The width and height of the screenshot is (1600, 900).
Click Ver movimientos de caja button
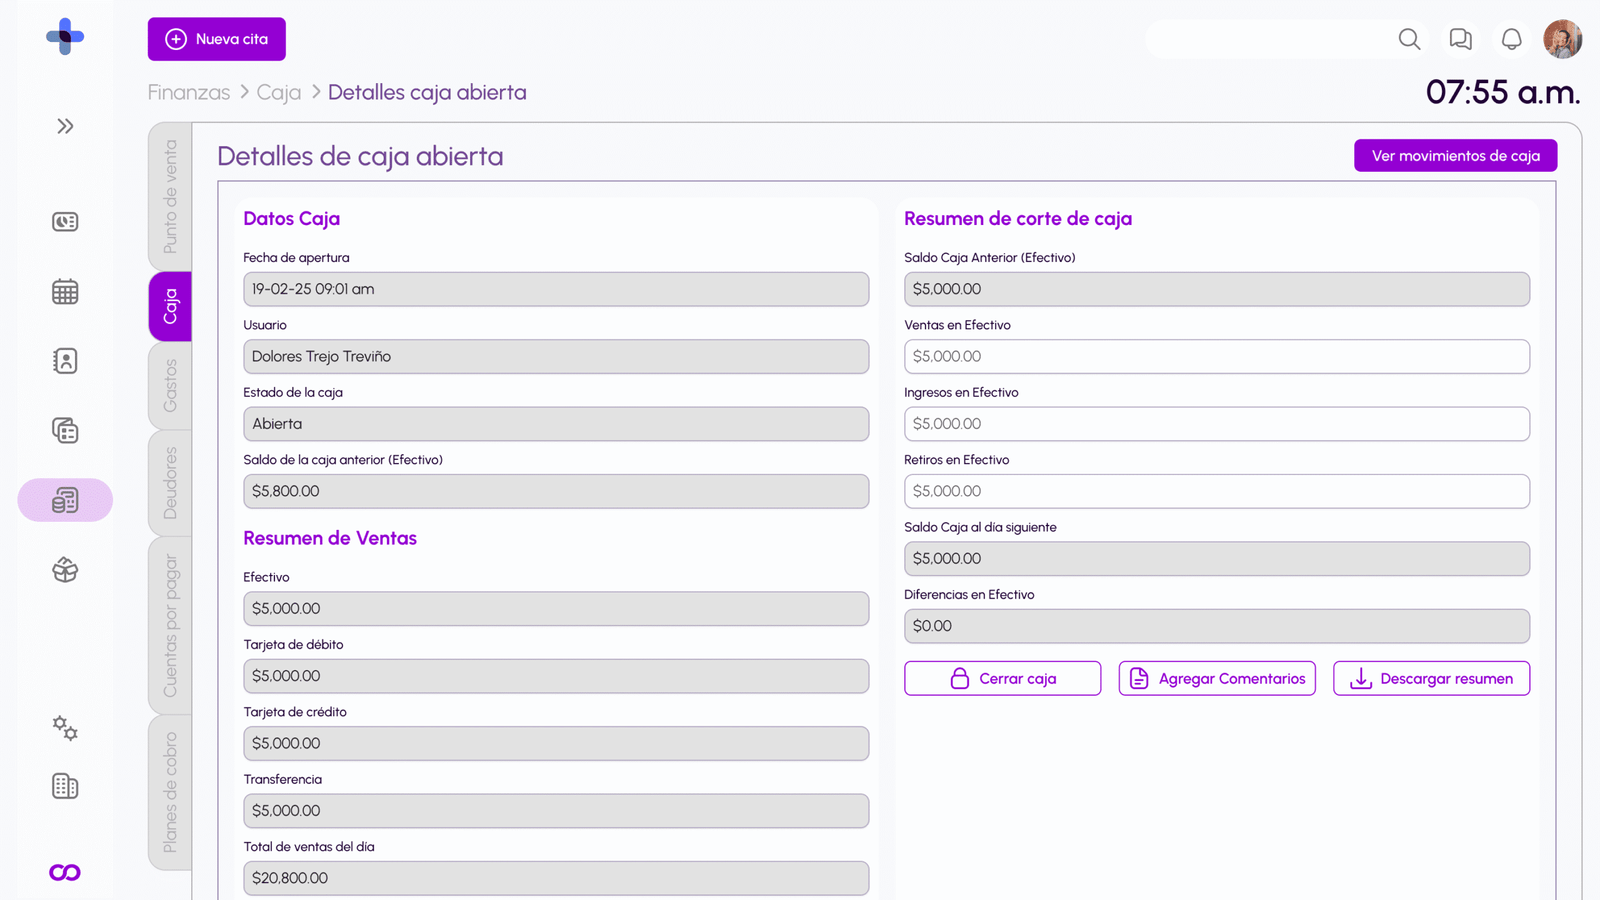1455,156
